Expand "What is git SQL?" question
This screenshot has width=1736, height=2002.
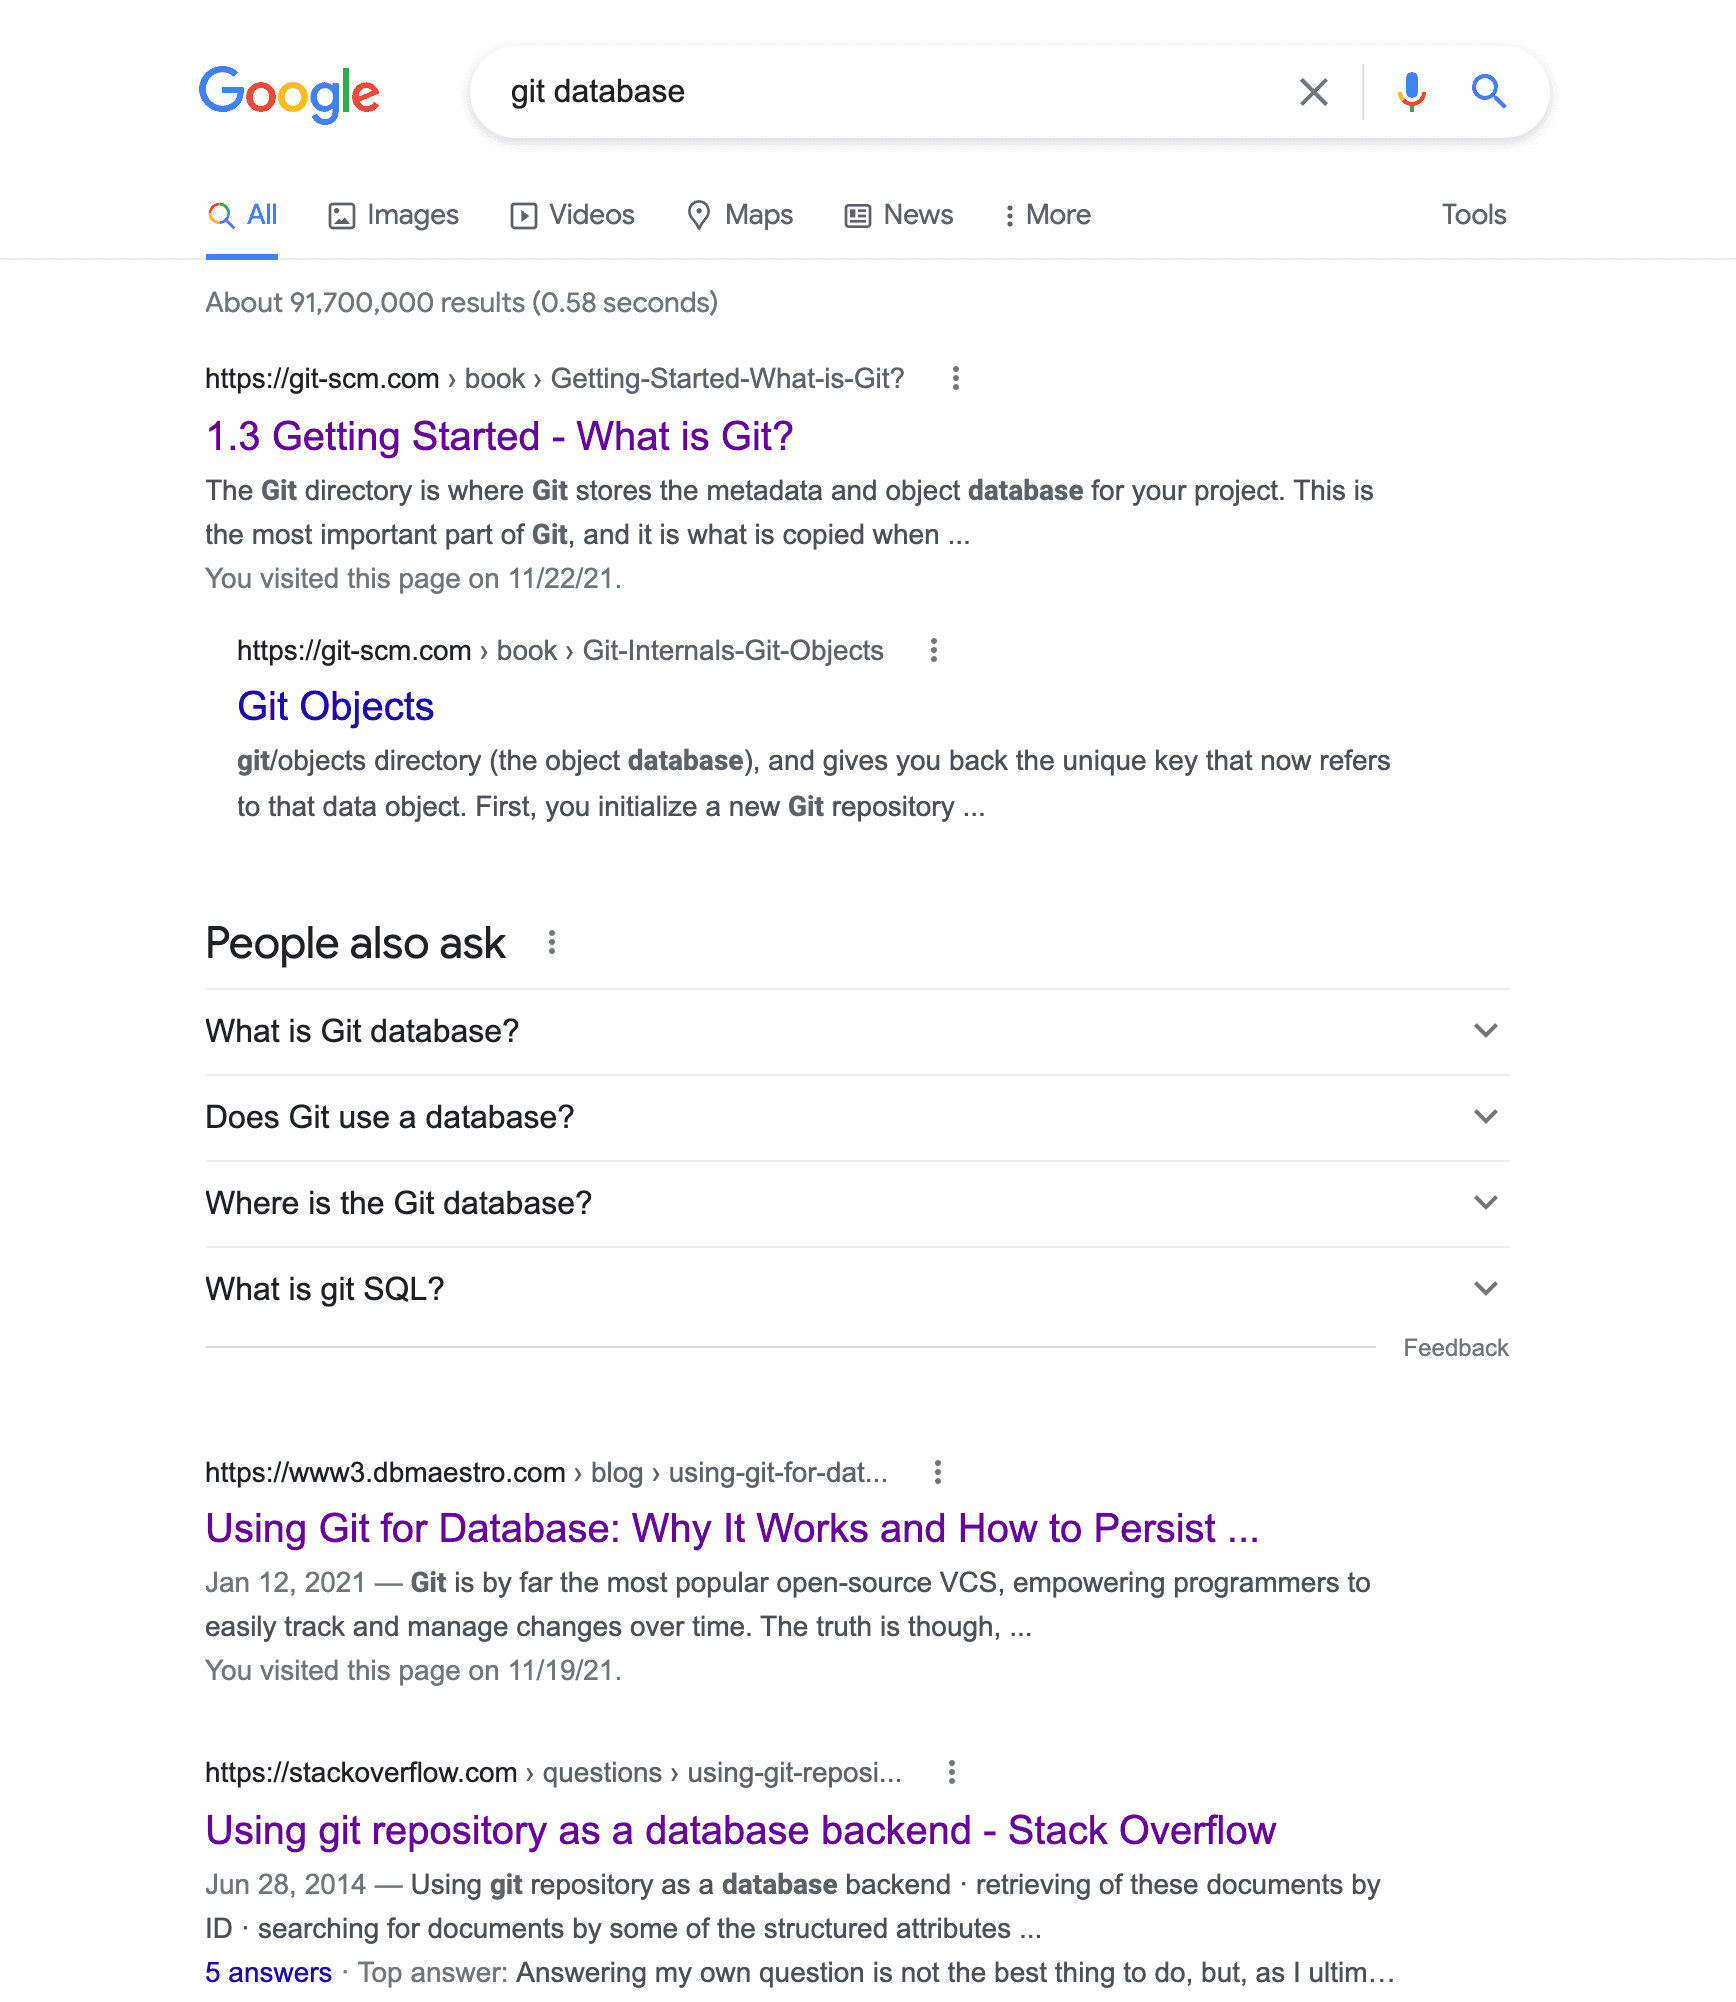857,1289
